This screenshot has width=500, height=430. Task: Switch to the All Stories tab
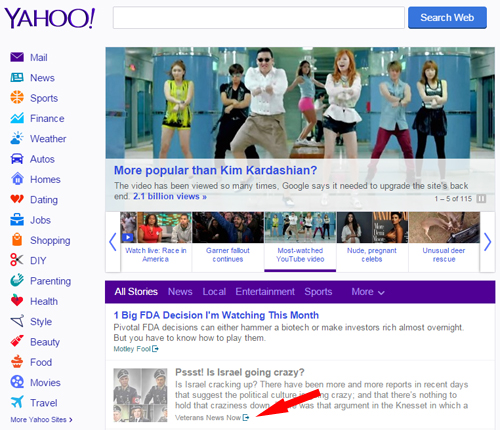136,292
